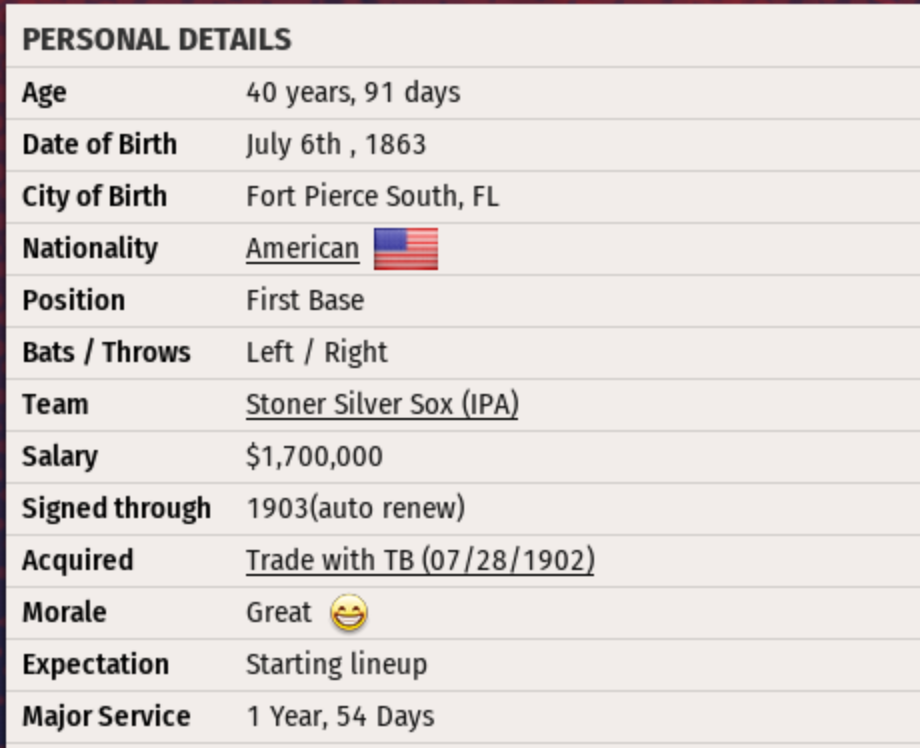
Task: Click the American flag icon
Action: [x=405, y=249]
